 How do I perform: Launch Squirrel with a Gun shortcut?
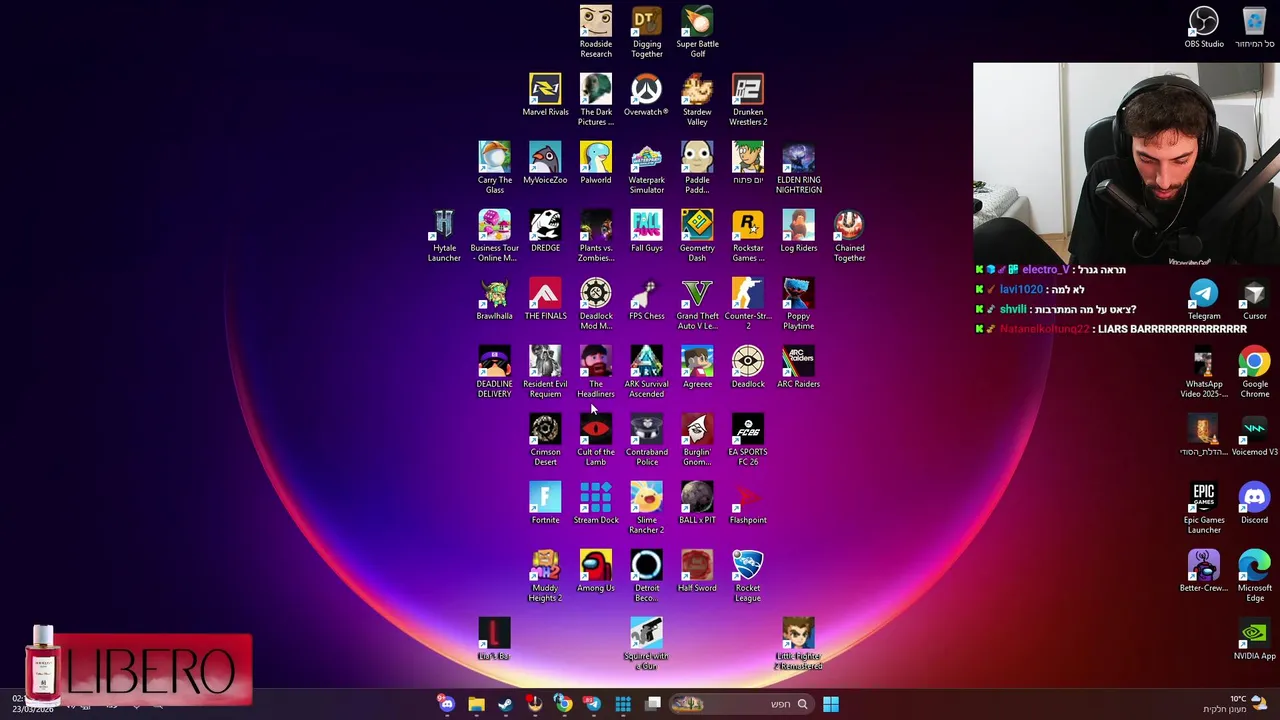(646, 644)
